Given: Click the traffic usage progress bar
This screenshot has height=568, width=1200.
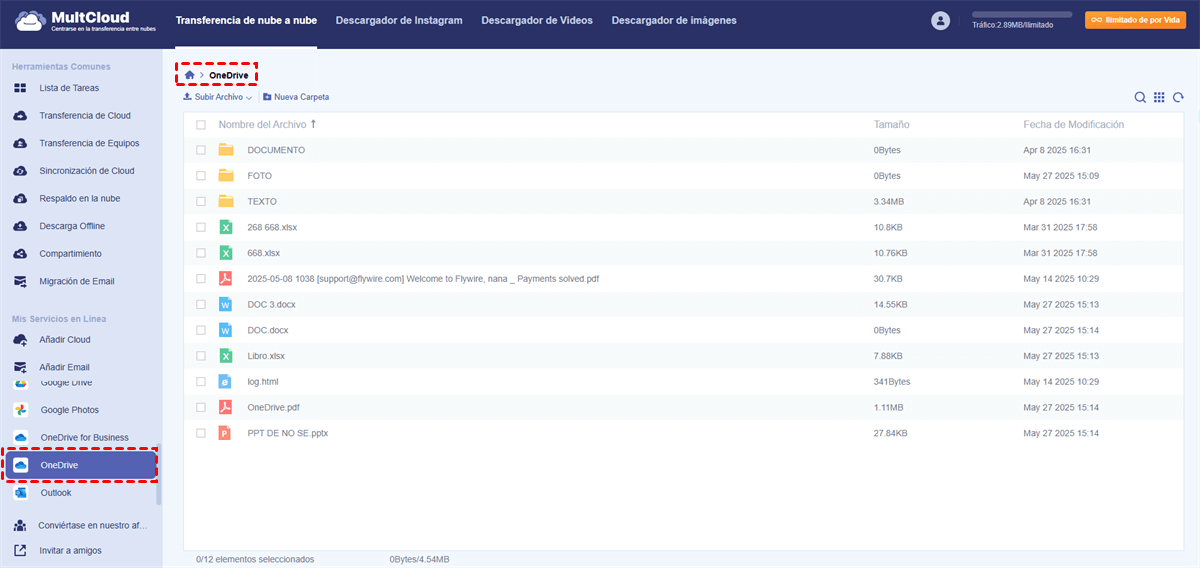Looking at the screenshot, I should click(1022, 15).
